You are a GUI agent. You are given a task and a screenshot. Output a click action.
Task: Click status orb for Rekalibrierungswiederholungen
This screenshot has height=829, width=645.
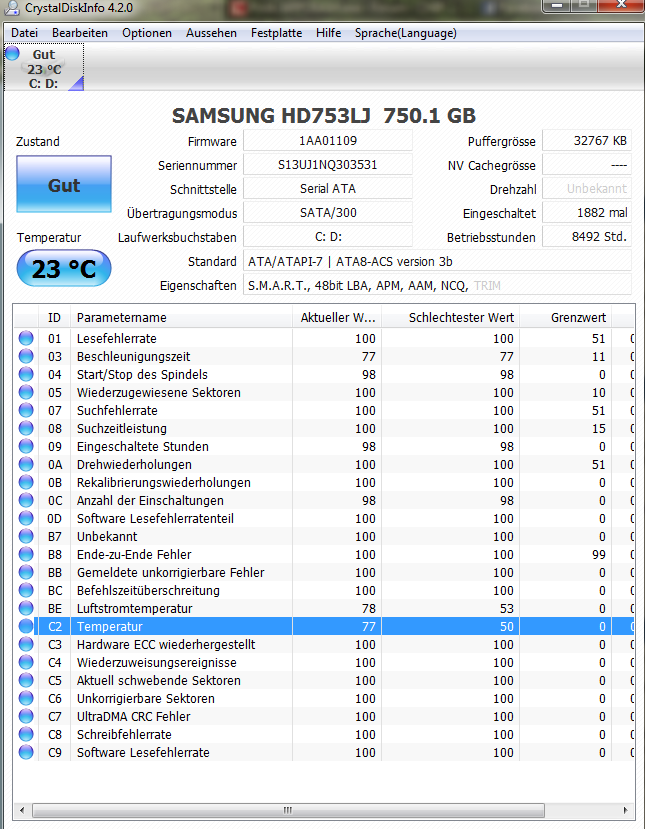(26, 482)
